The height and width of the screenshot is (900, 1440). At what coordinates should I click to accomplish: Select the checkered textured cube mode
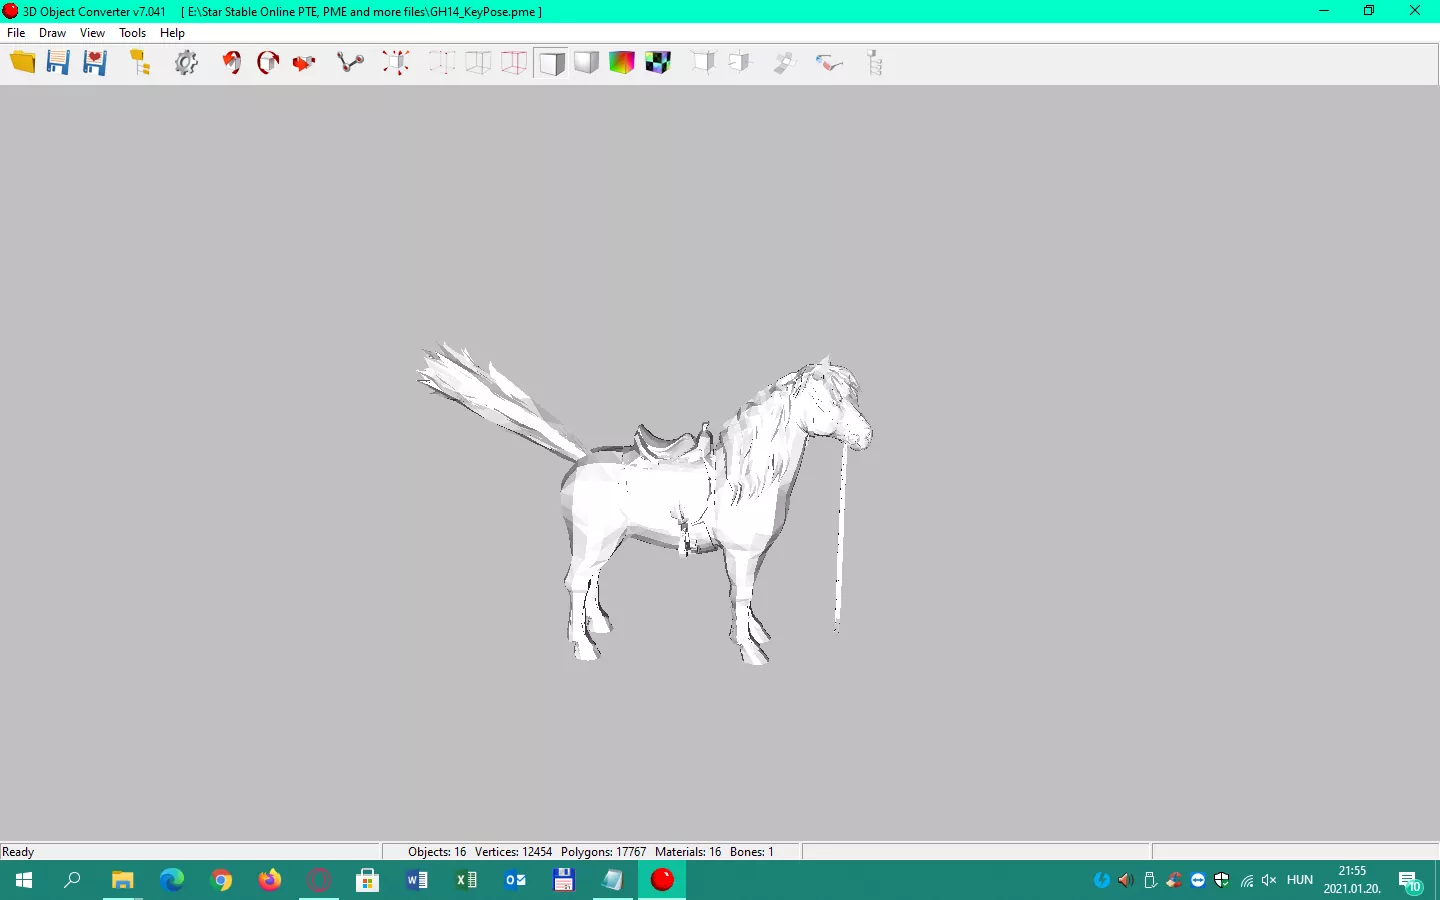click(x=658, y=63)
